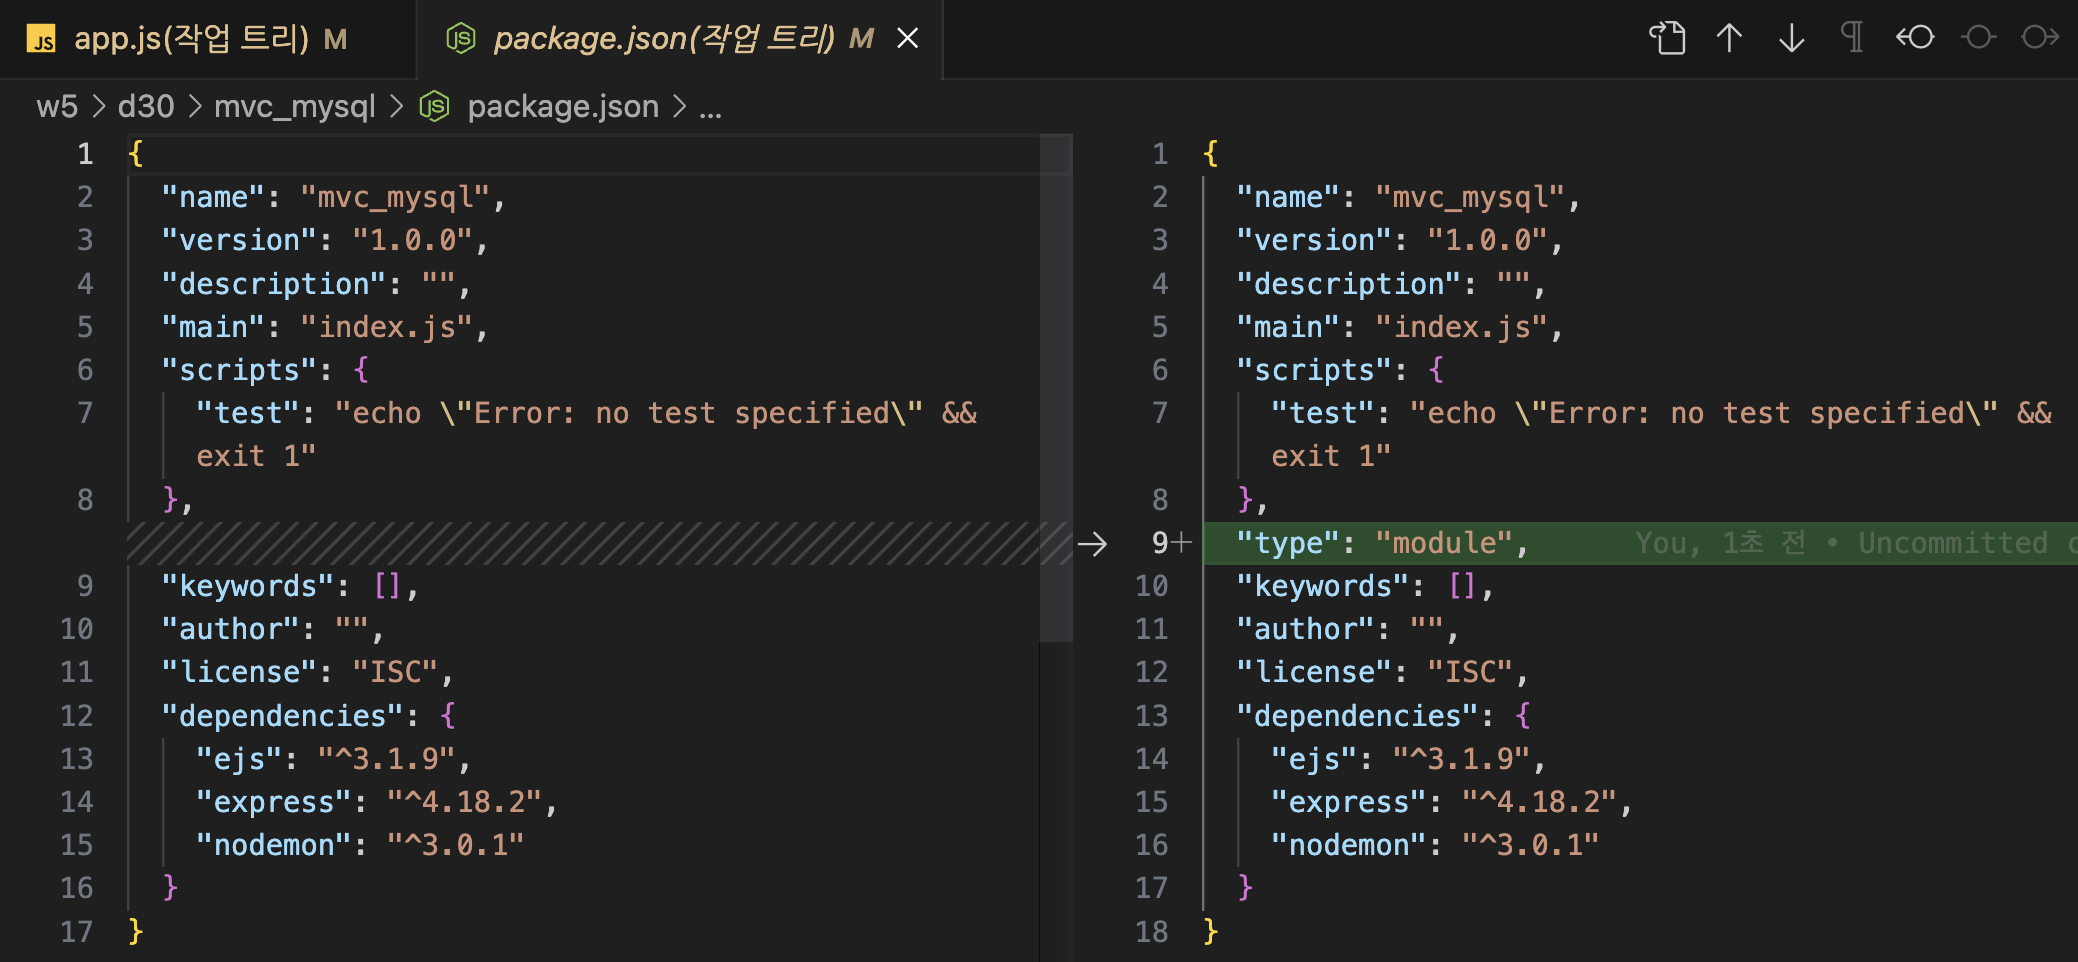This screenshot has height=962, width=2078.
Task: Open the d30 breadcrumb folder
Action: 146,106
